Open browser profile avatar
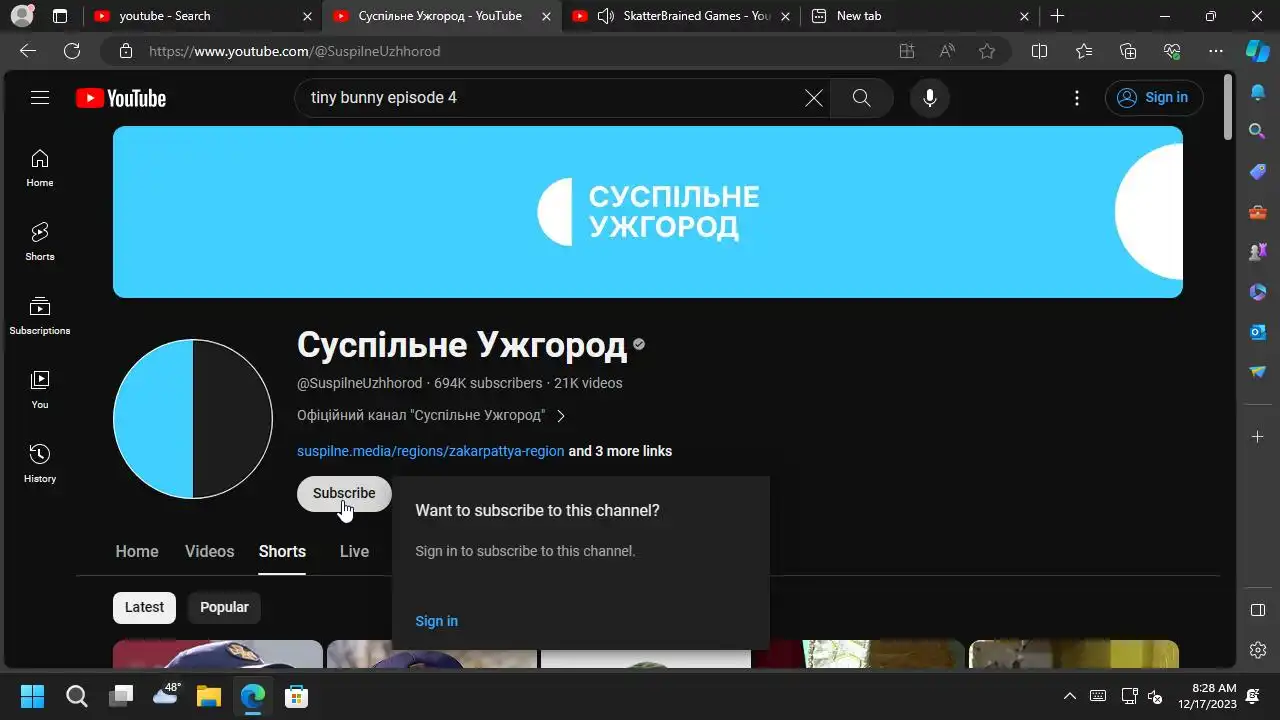Image resolution: width=1280 pixels, height=720 pixels. (x=22, y=16)
